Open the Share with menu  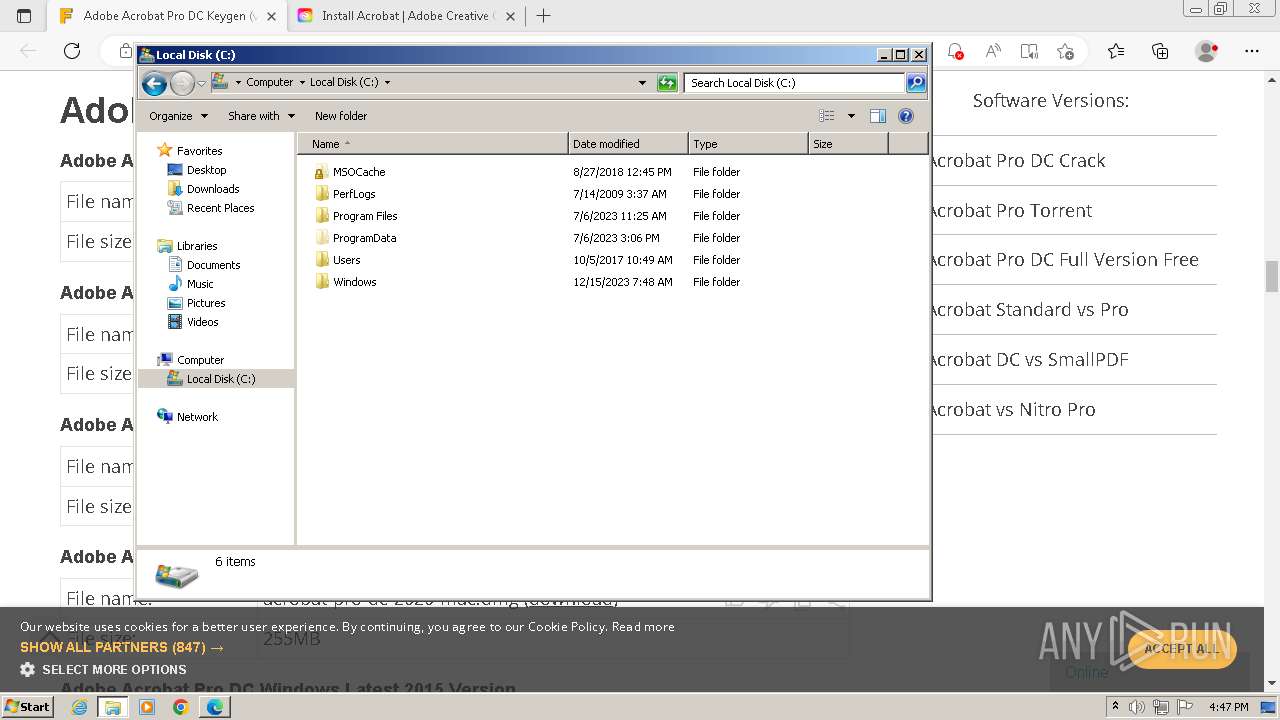point(261,116)
